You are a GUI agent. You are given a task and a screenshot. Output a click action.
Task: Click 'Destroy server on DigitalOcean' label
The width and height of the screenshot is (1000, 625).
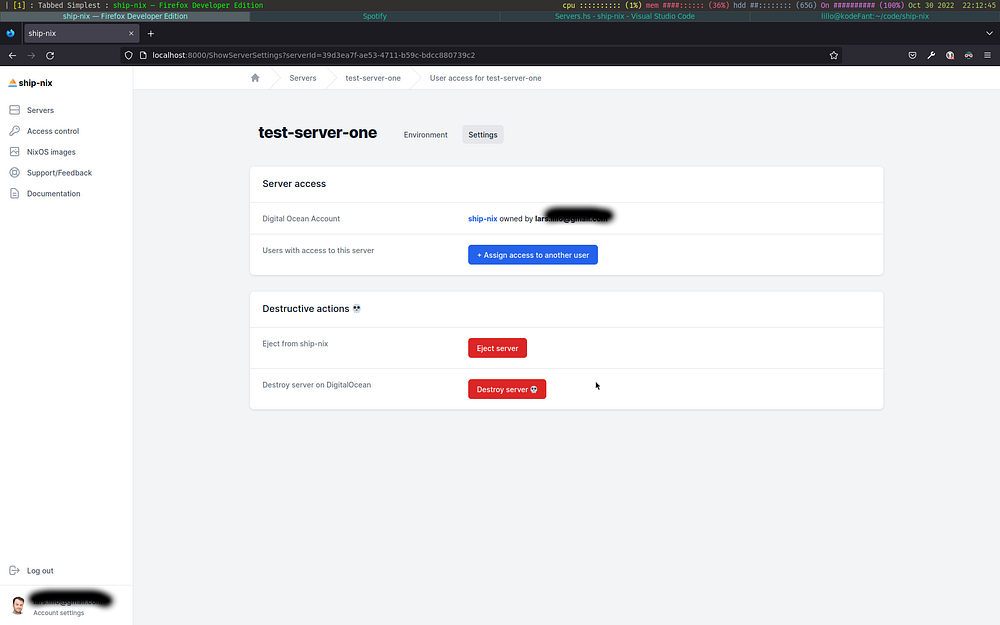pyautogui.click(x=316, y=385)
